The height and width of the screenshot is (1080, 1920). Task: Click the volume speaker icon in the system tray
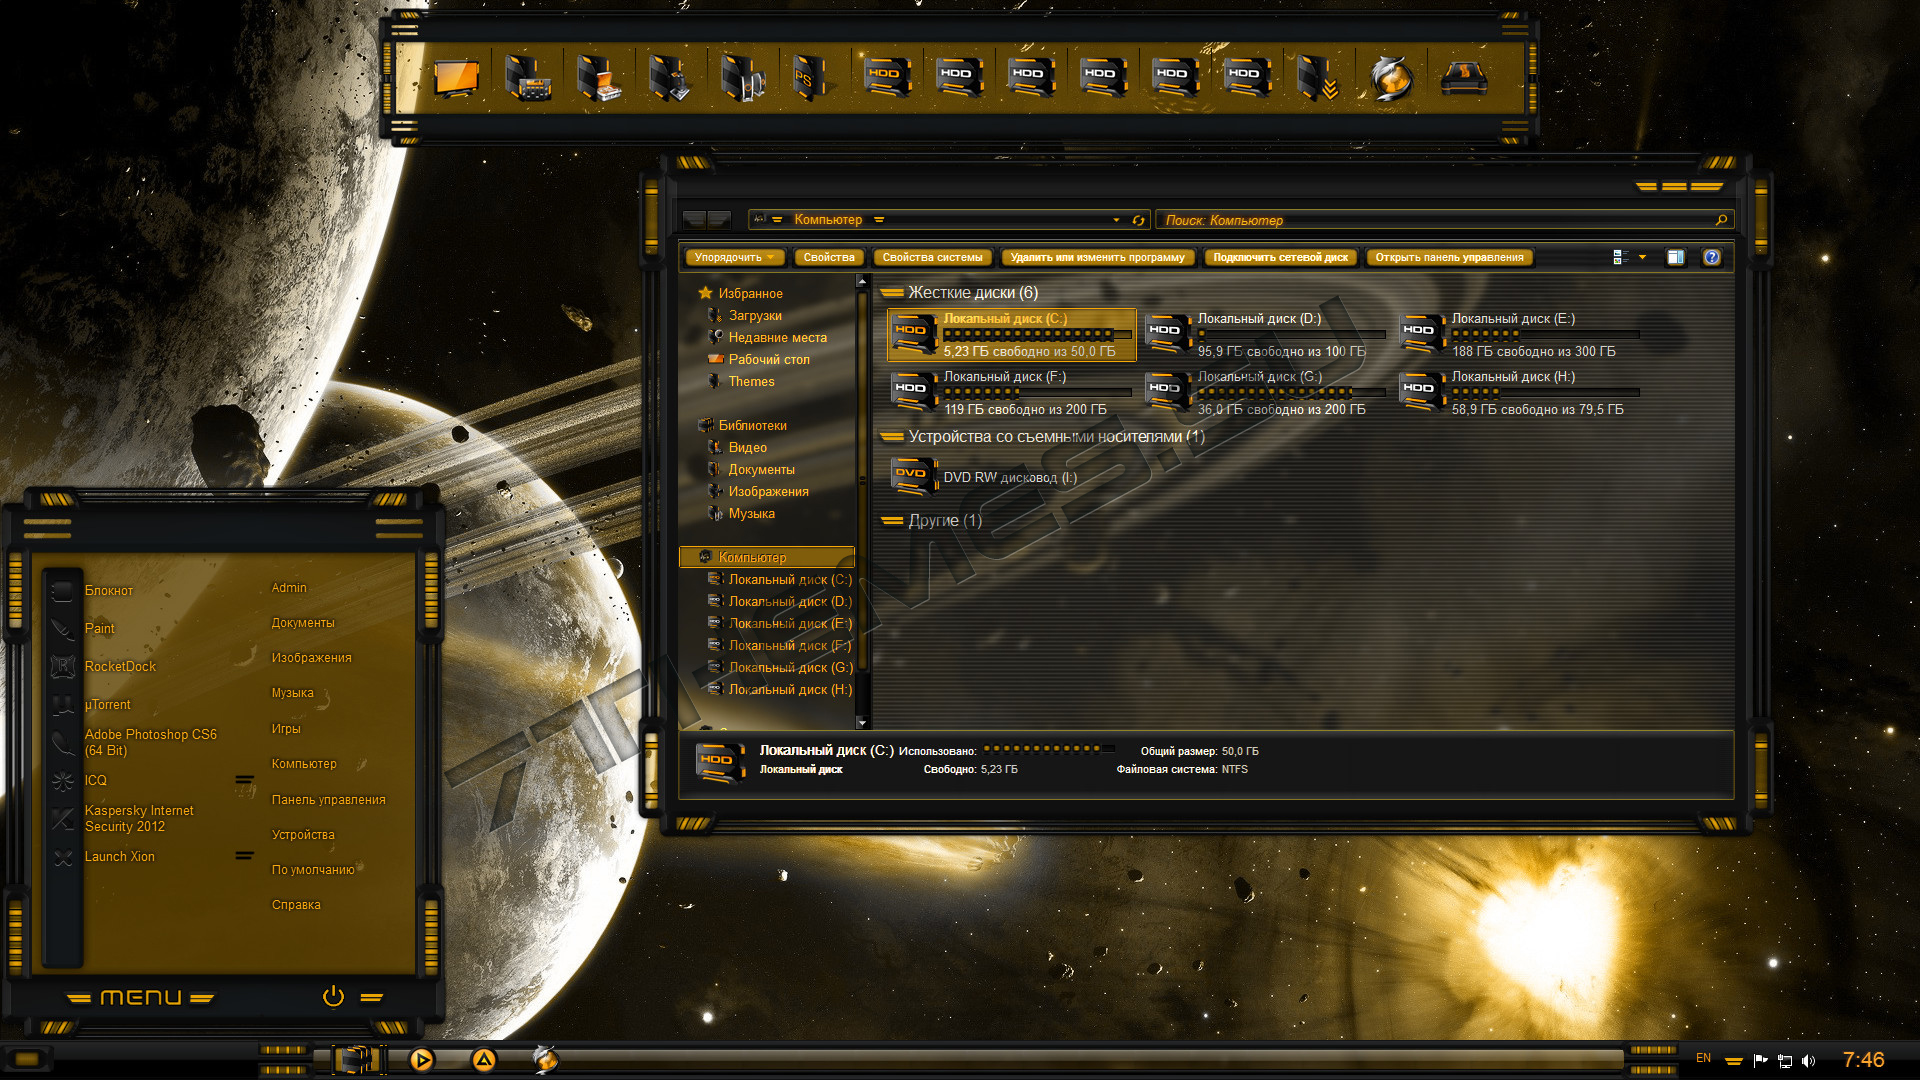(1808, 1061)
